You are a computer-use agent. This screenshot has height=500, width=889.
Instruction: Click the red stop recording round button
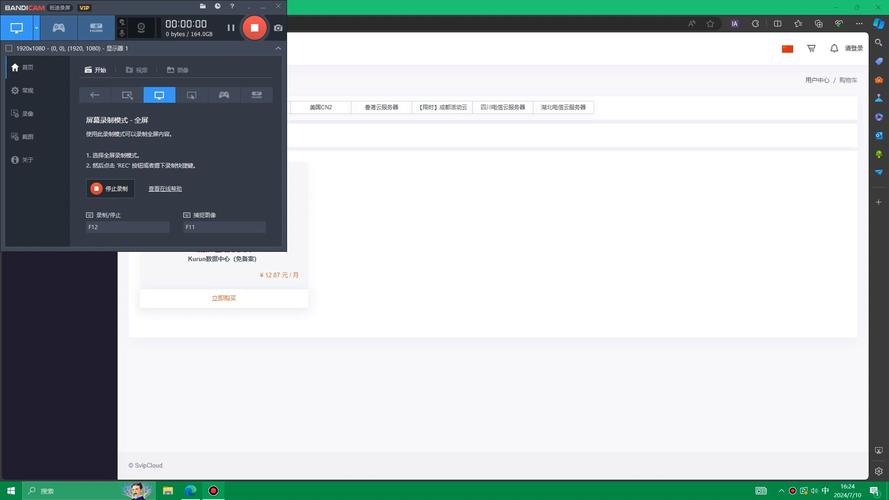point(255,28)
